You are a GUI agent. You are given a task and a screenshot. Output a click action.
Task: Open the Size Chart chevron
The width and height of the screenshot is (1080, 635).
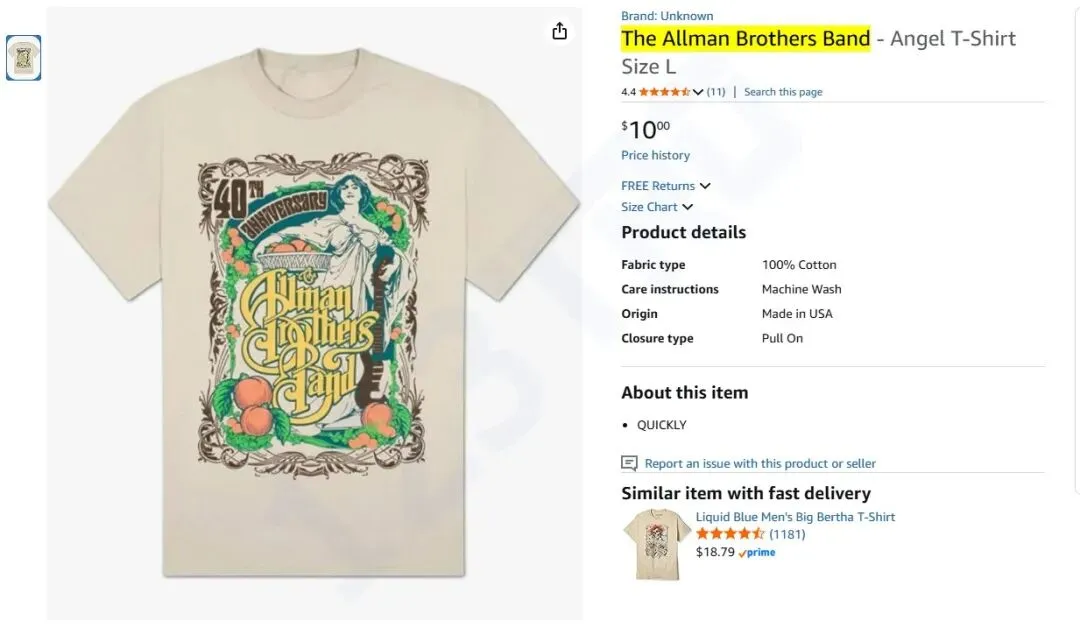688,207
